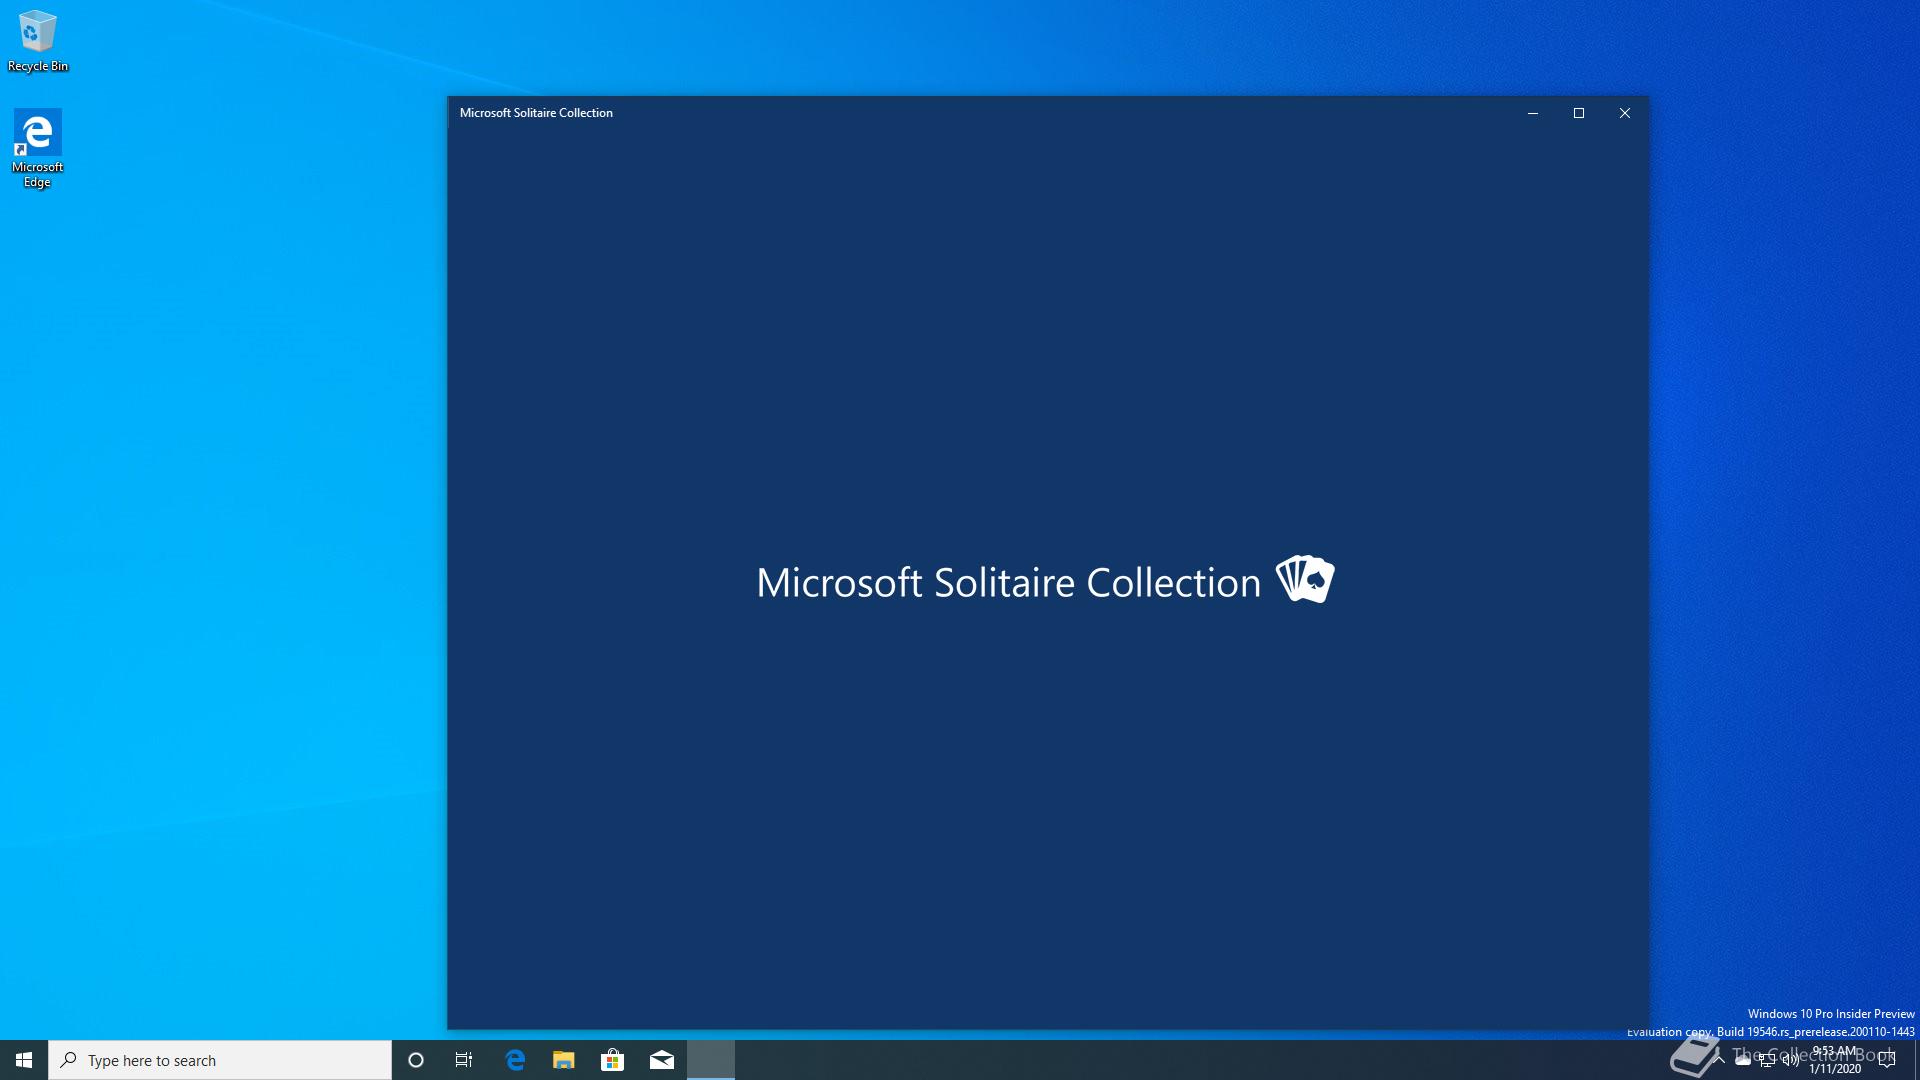Select the Microsoft Edge desktop shortcut
The image size is (1920, 1080).
click(38, 149)
